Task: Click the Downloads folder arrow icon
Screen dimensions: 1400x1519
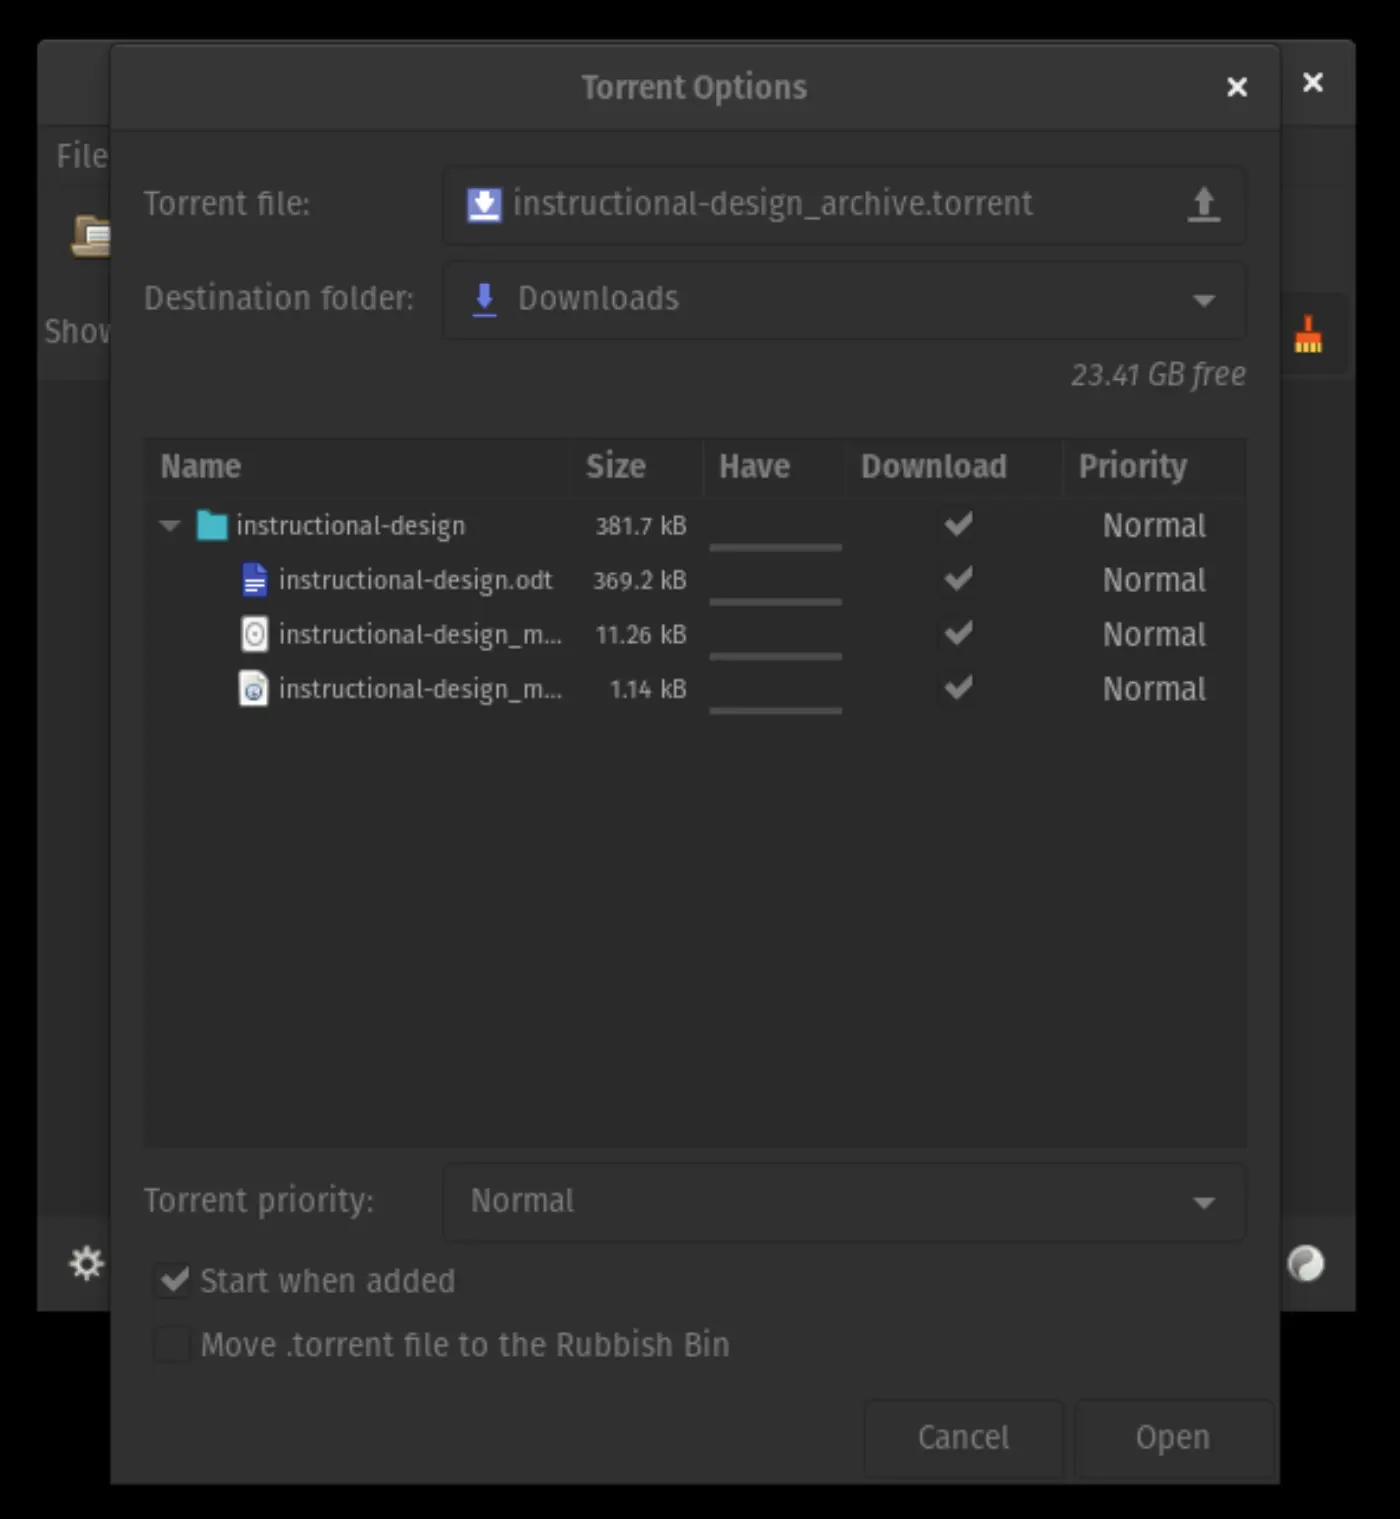Action: pos(484,299)
